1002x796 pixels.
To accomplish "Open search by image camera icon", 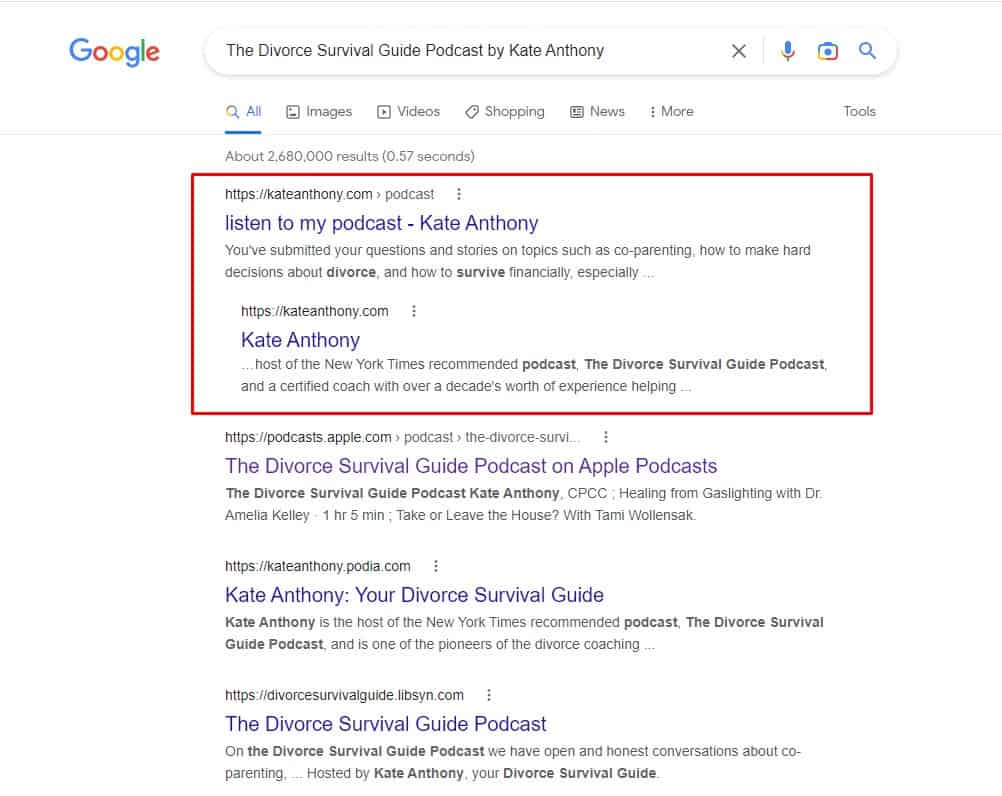I will point(828,51).
